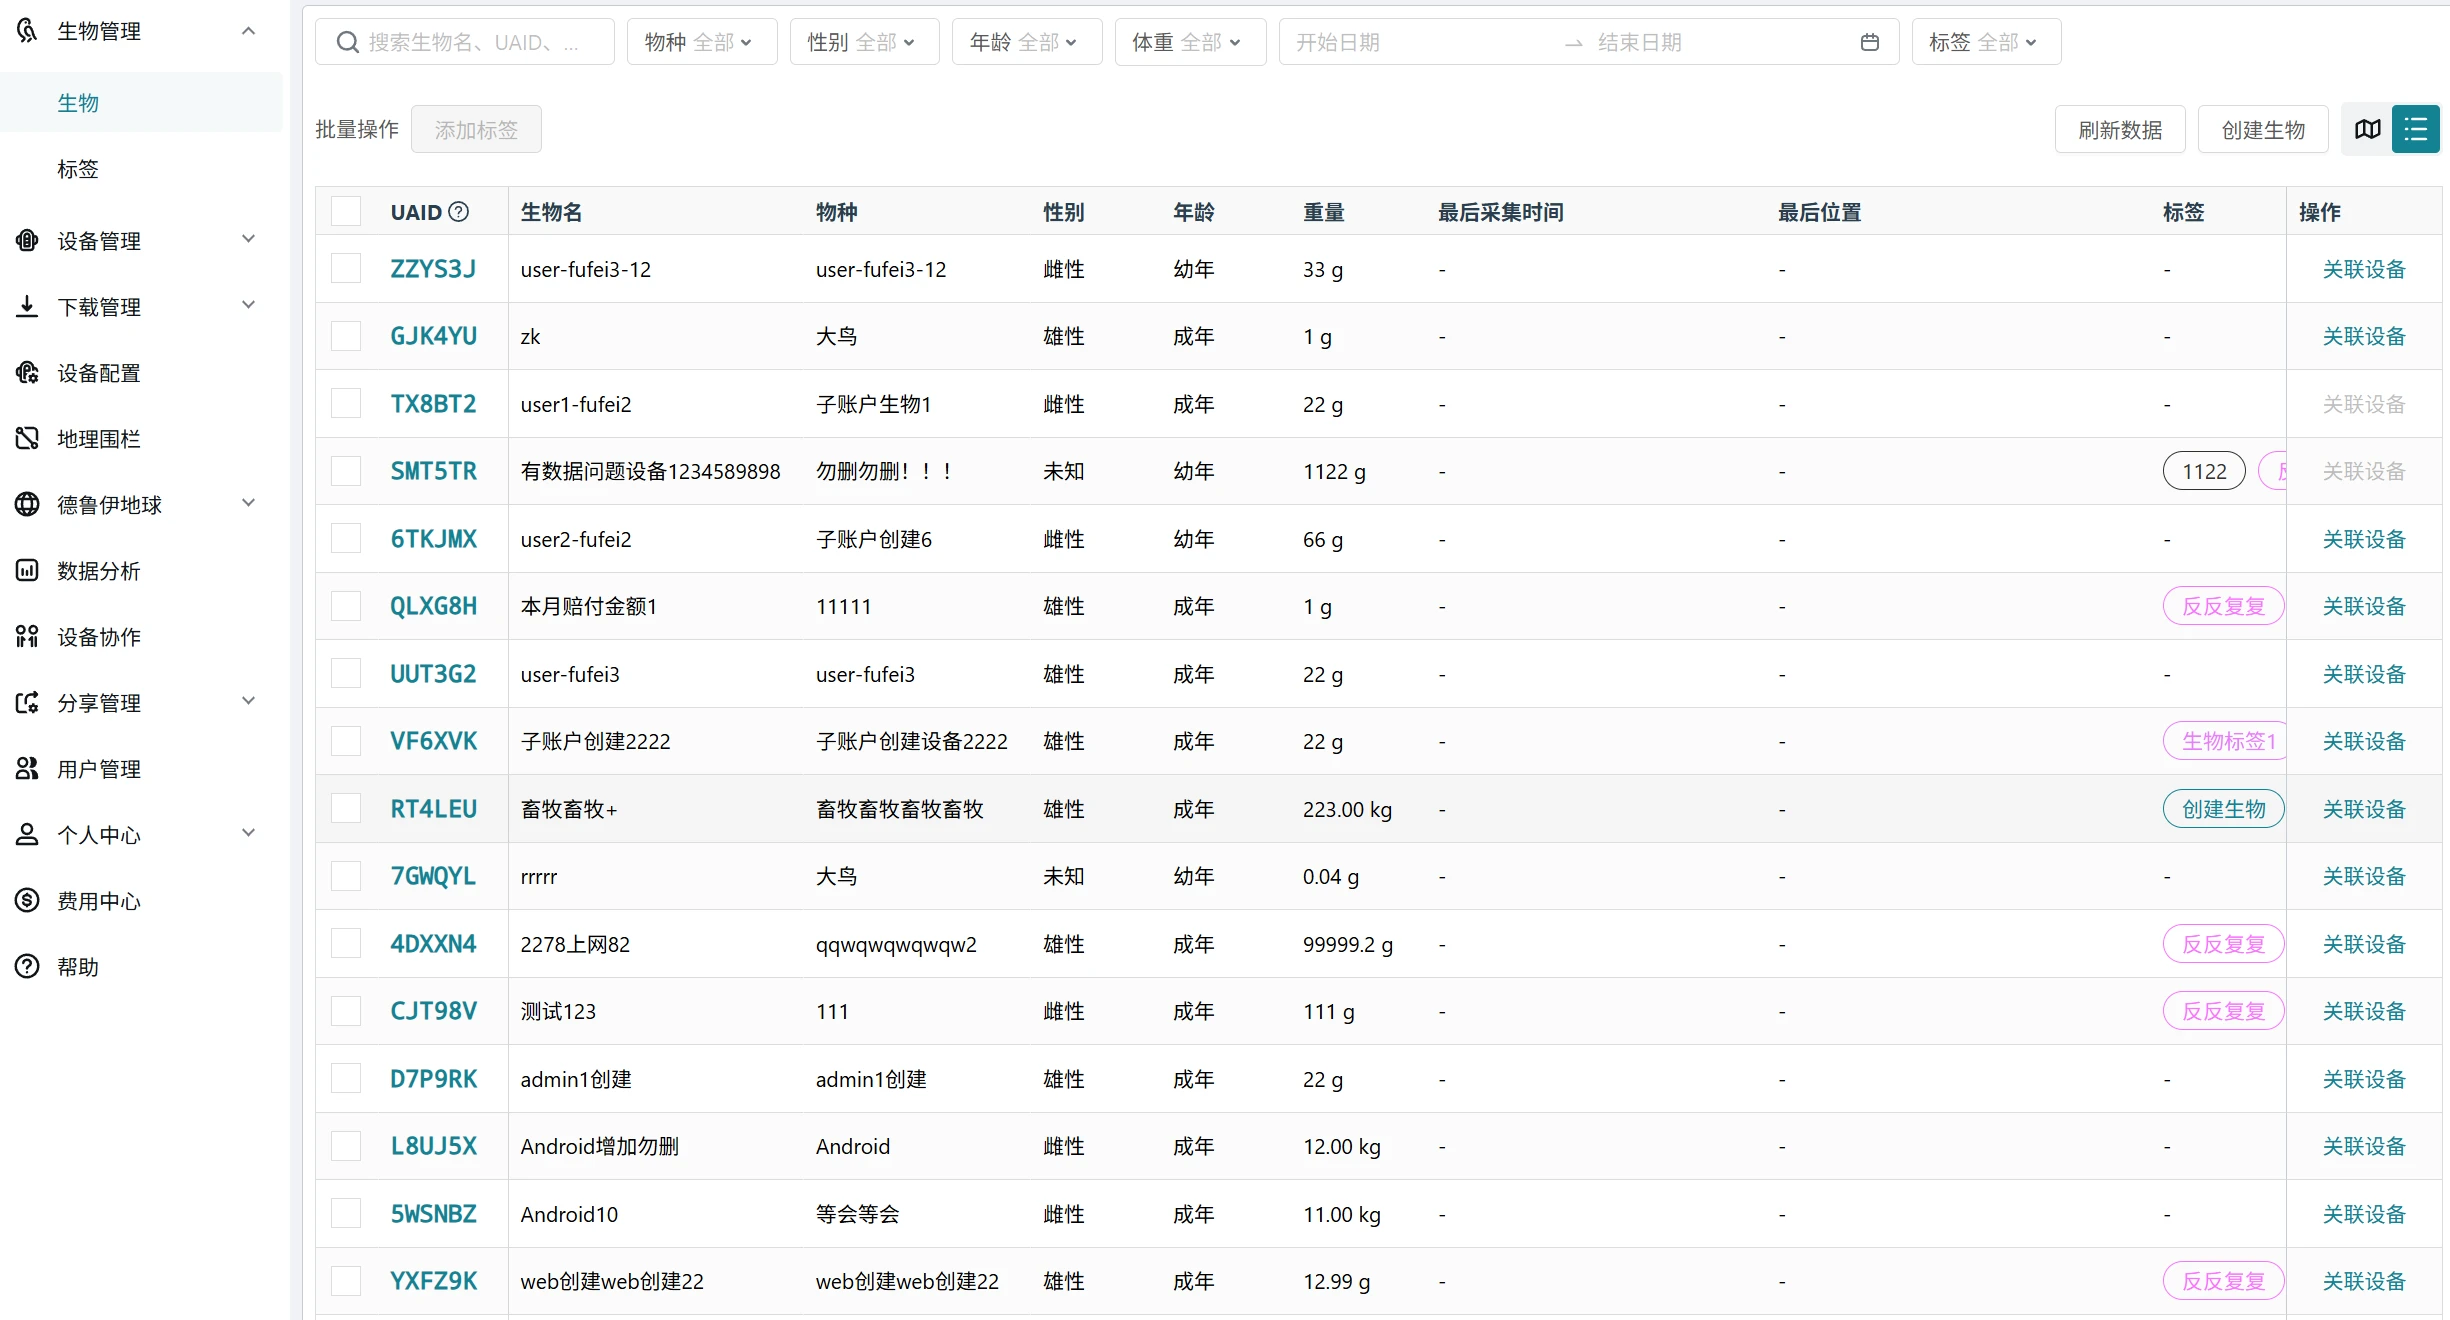
Task: Open the 物种 filter dropdown
Action: pos(701,42)
